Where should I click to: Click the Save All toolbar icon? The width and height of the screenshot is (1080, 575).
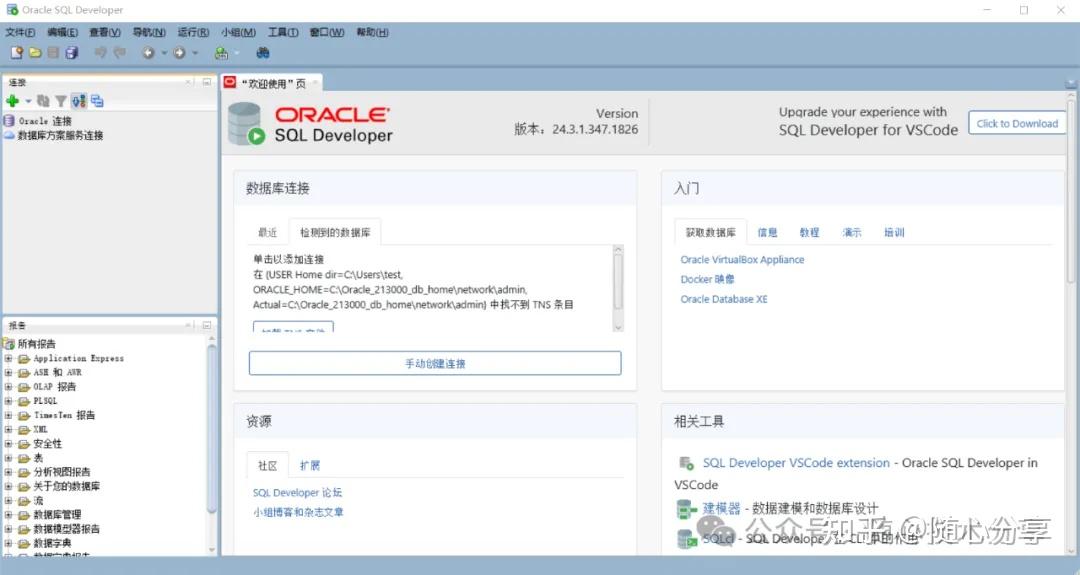pos(72,52)
